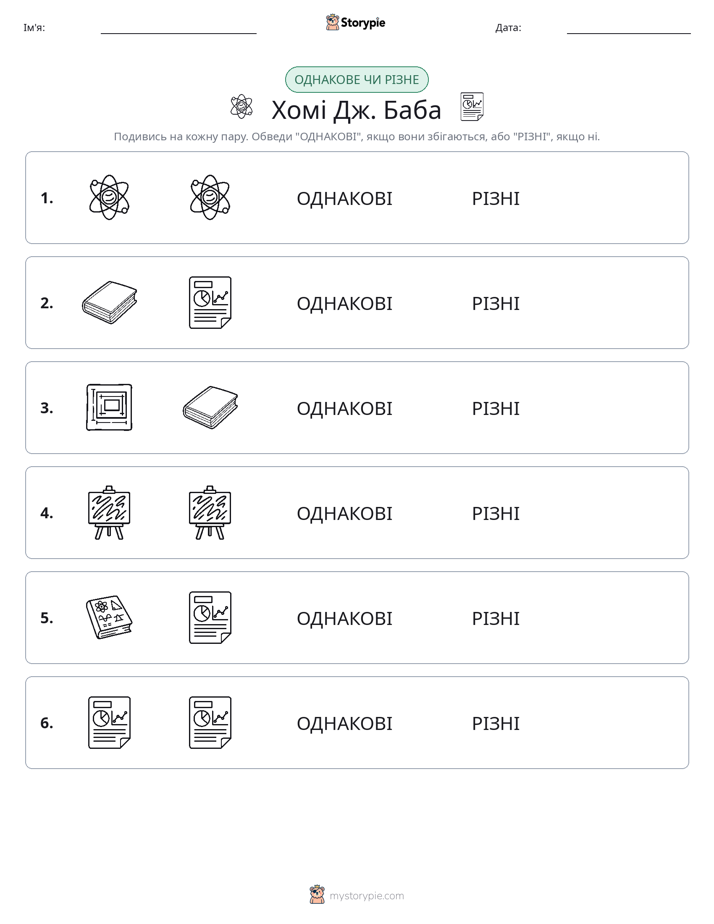This screenshot has height=924, width=714.
Task: Click the blueprint frame icon in row 3
Action: (x=109, y=407)
